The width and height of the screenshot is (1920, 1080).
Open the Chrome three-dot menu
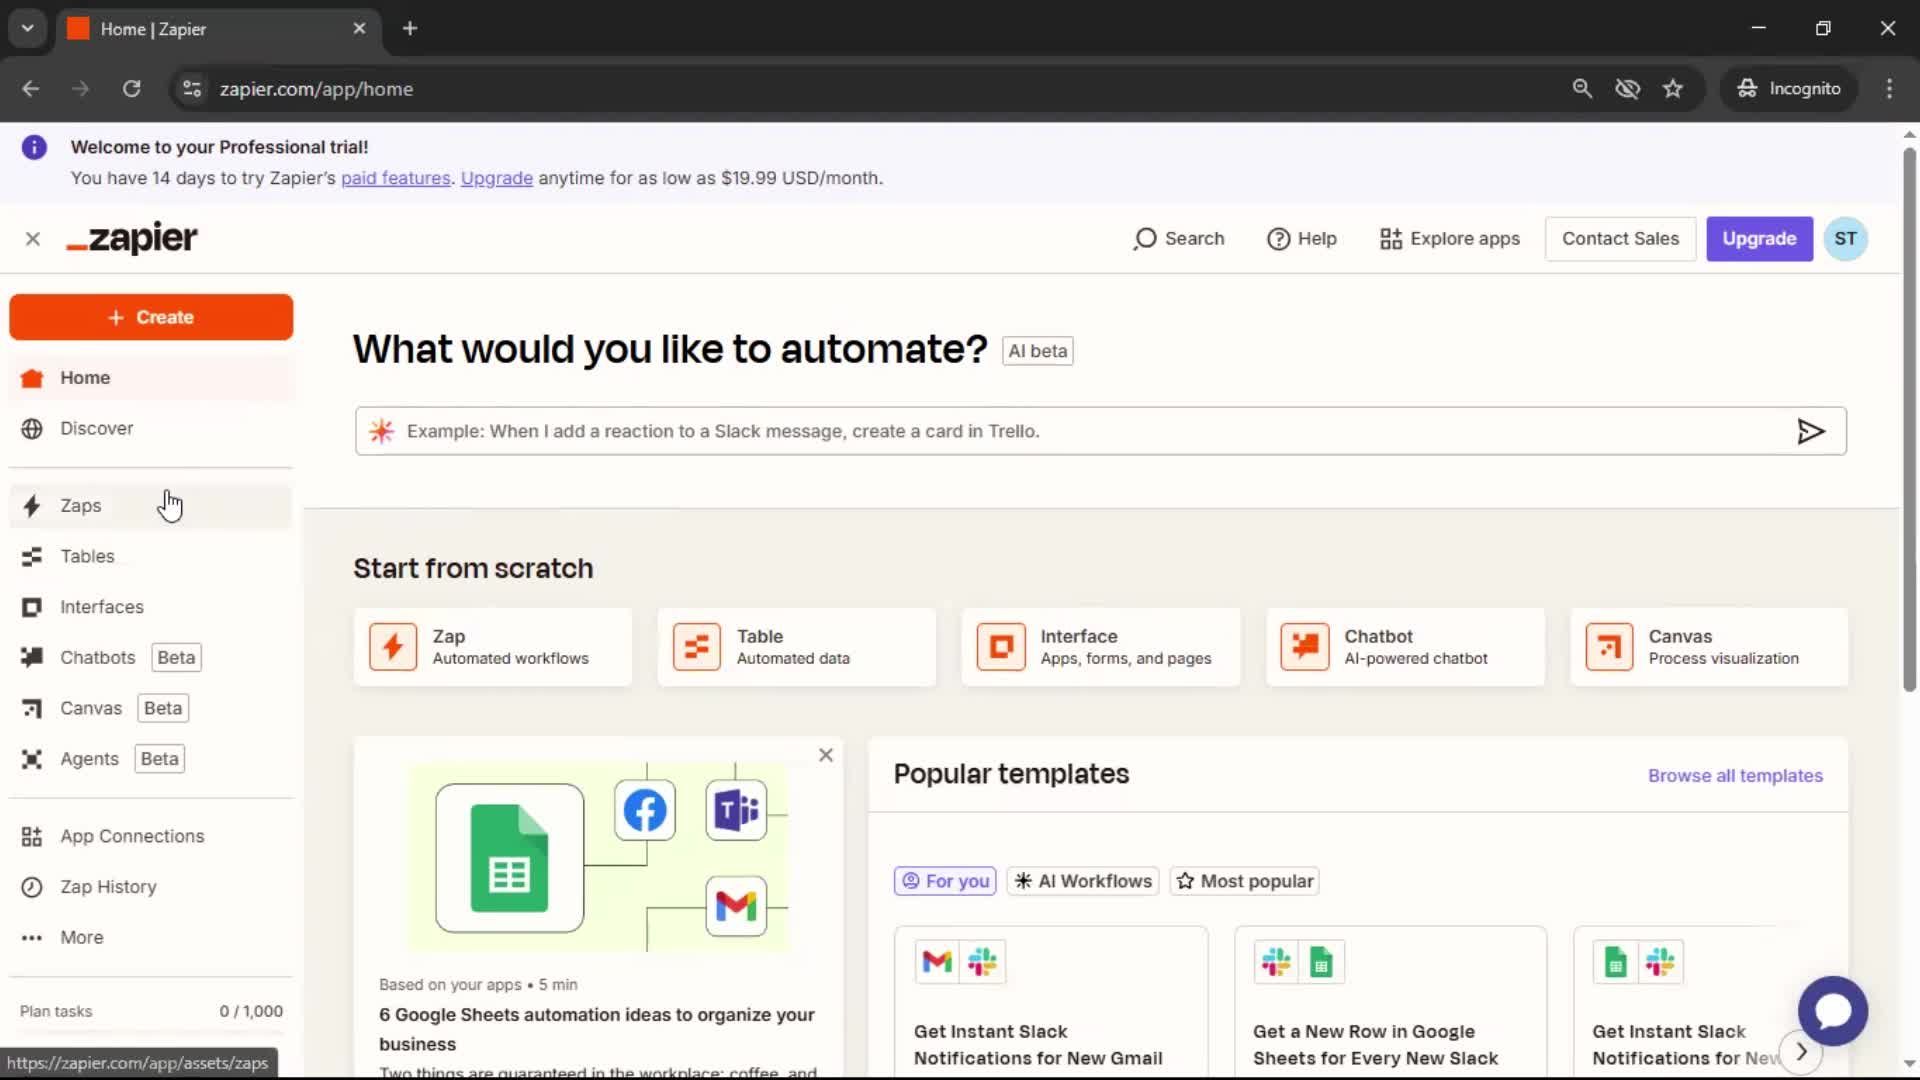(1889, 89)
